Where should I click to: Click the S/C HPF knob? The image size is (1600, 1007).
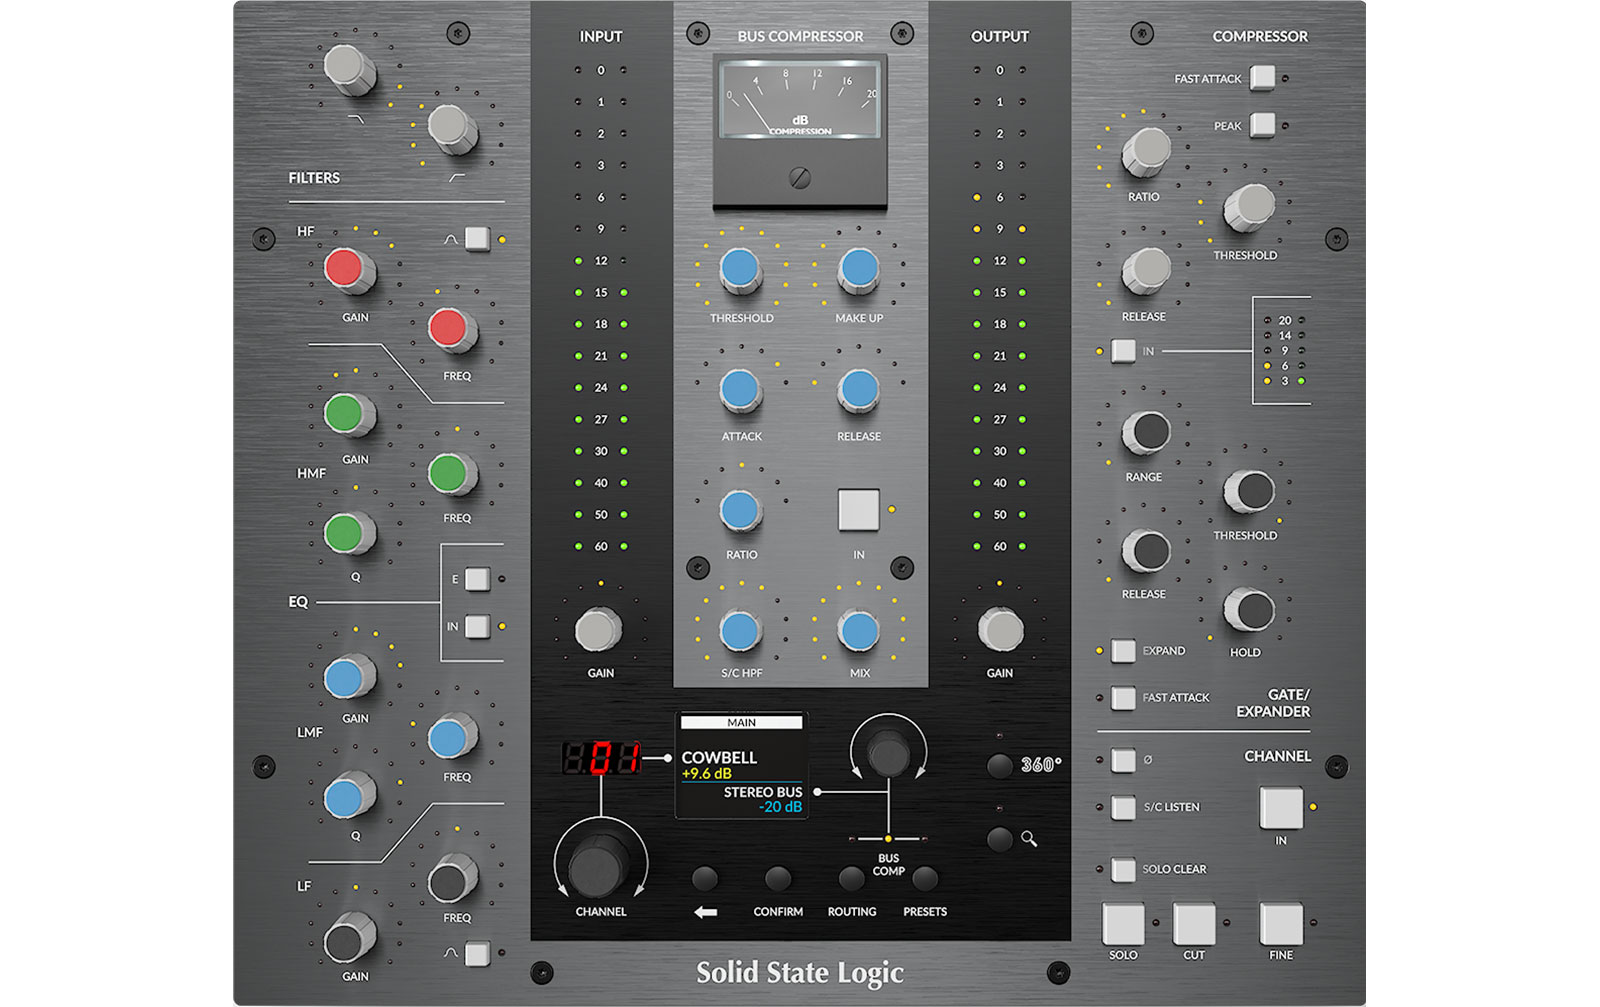click(x=741, y=631)
